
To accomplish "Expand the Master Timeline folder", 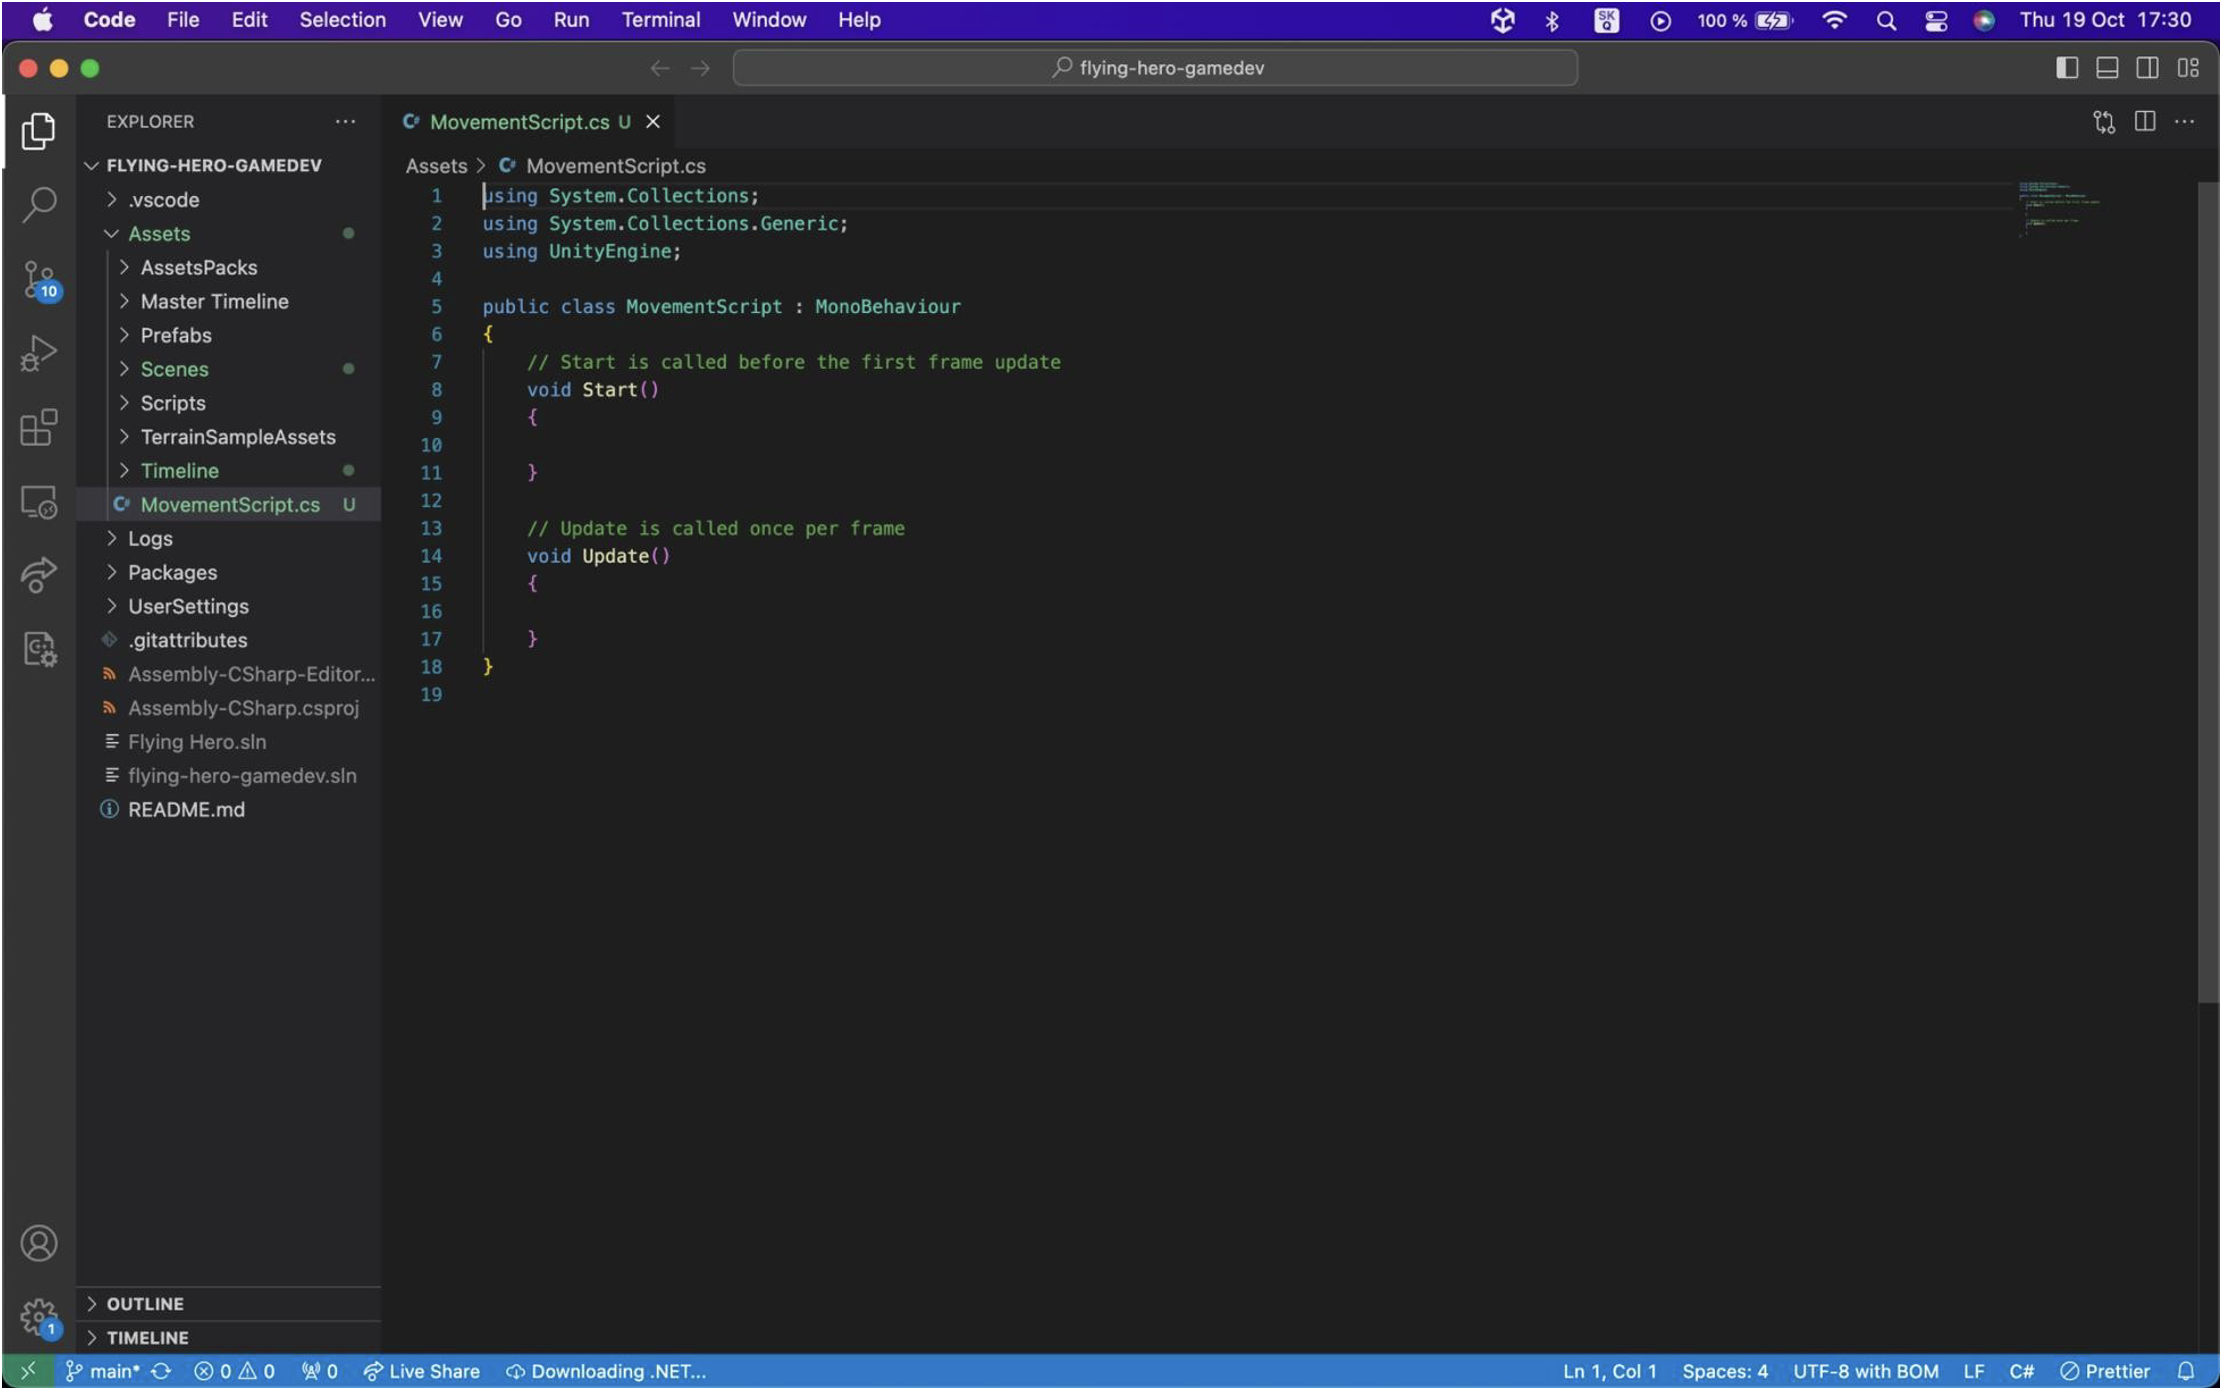I will point(228,301).
